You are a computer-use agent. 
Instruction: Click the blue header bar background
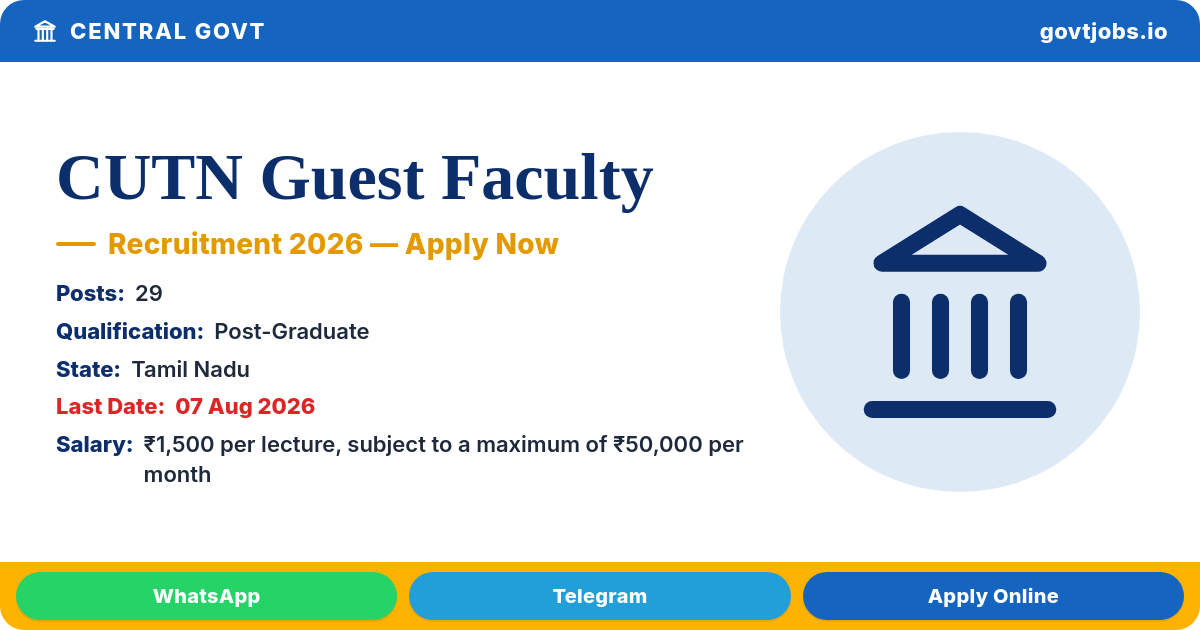click(650, 31)
